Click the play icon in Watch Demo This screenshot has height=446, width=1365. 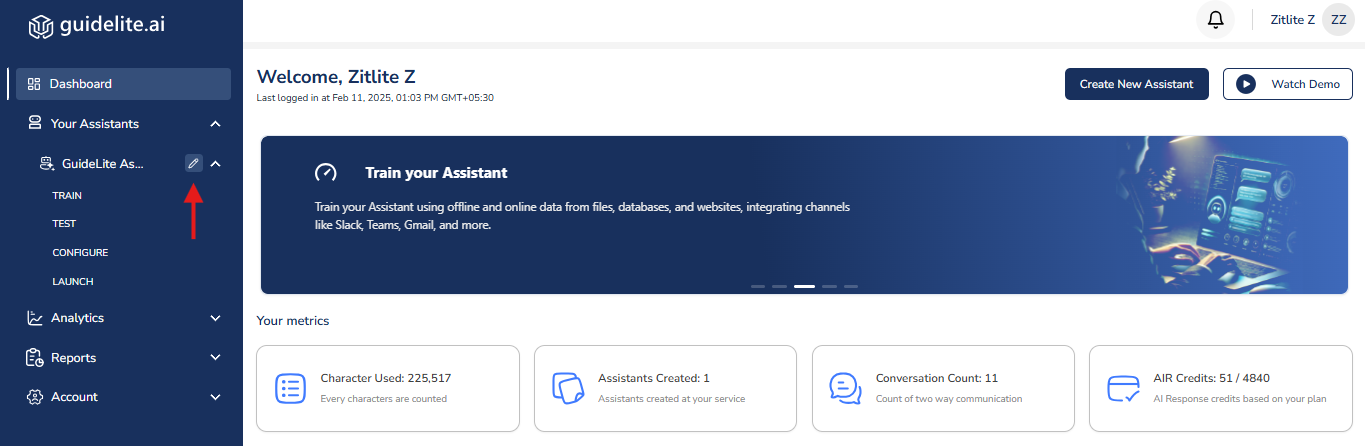(x=1245, y=84)
